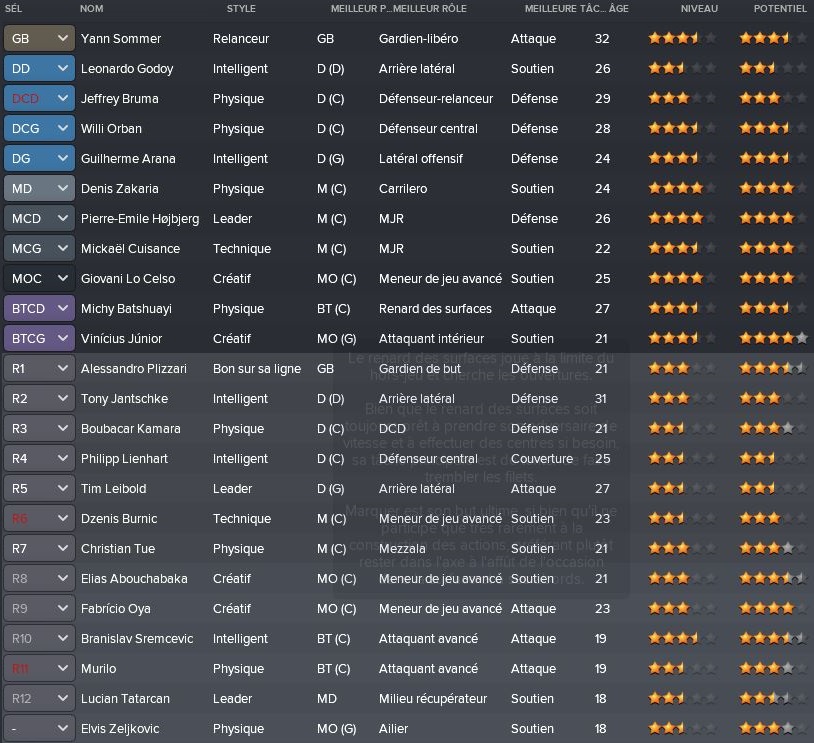
Task: Click Vinícius Júnior's Potentiel star rating
Action: (x=773, y=339)
